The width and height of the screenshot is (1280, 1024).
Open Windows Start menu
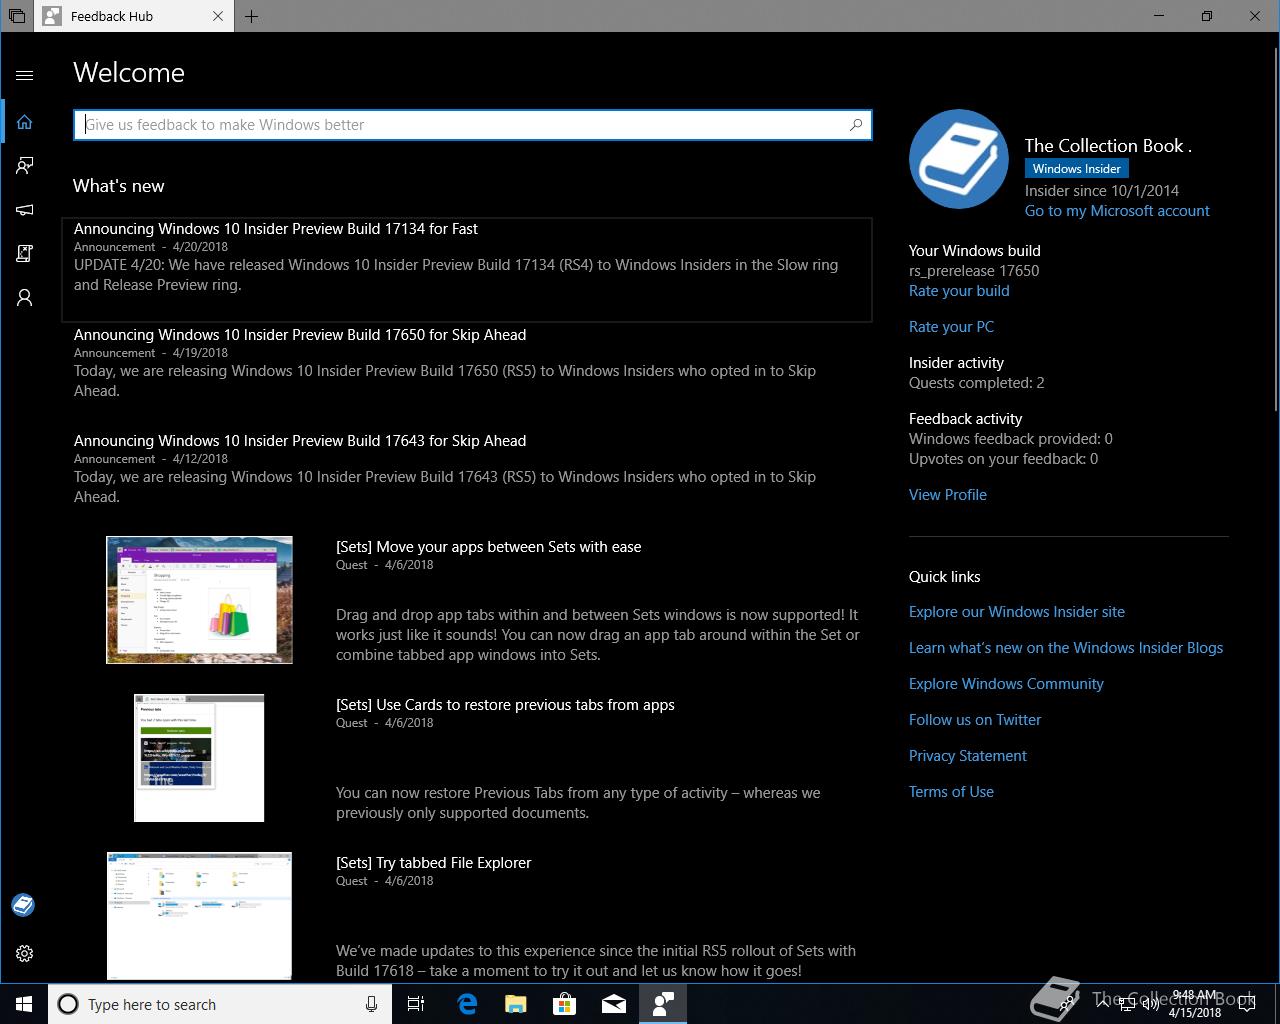coord(24,1004)
